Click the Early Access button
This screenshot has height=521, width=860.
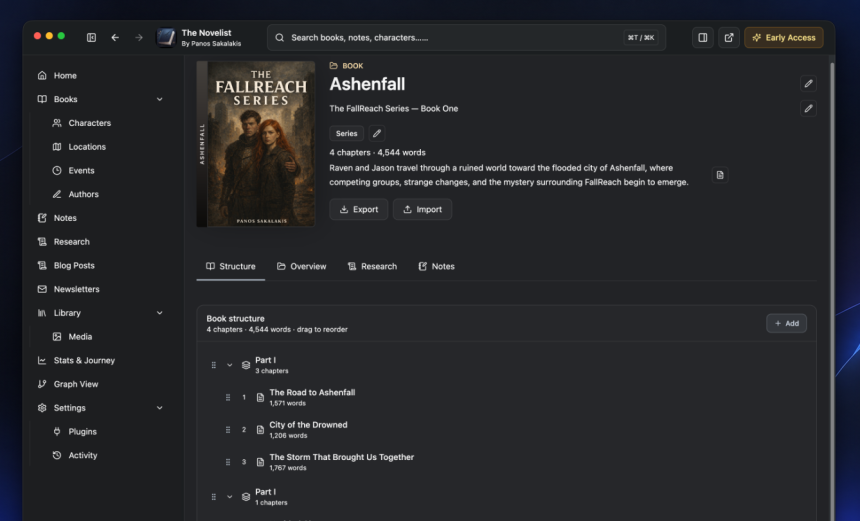pos(784,37)
